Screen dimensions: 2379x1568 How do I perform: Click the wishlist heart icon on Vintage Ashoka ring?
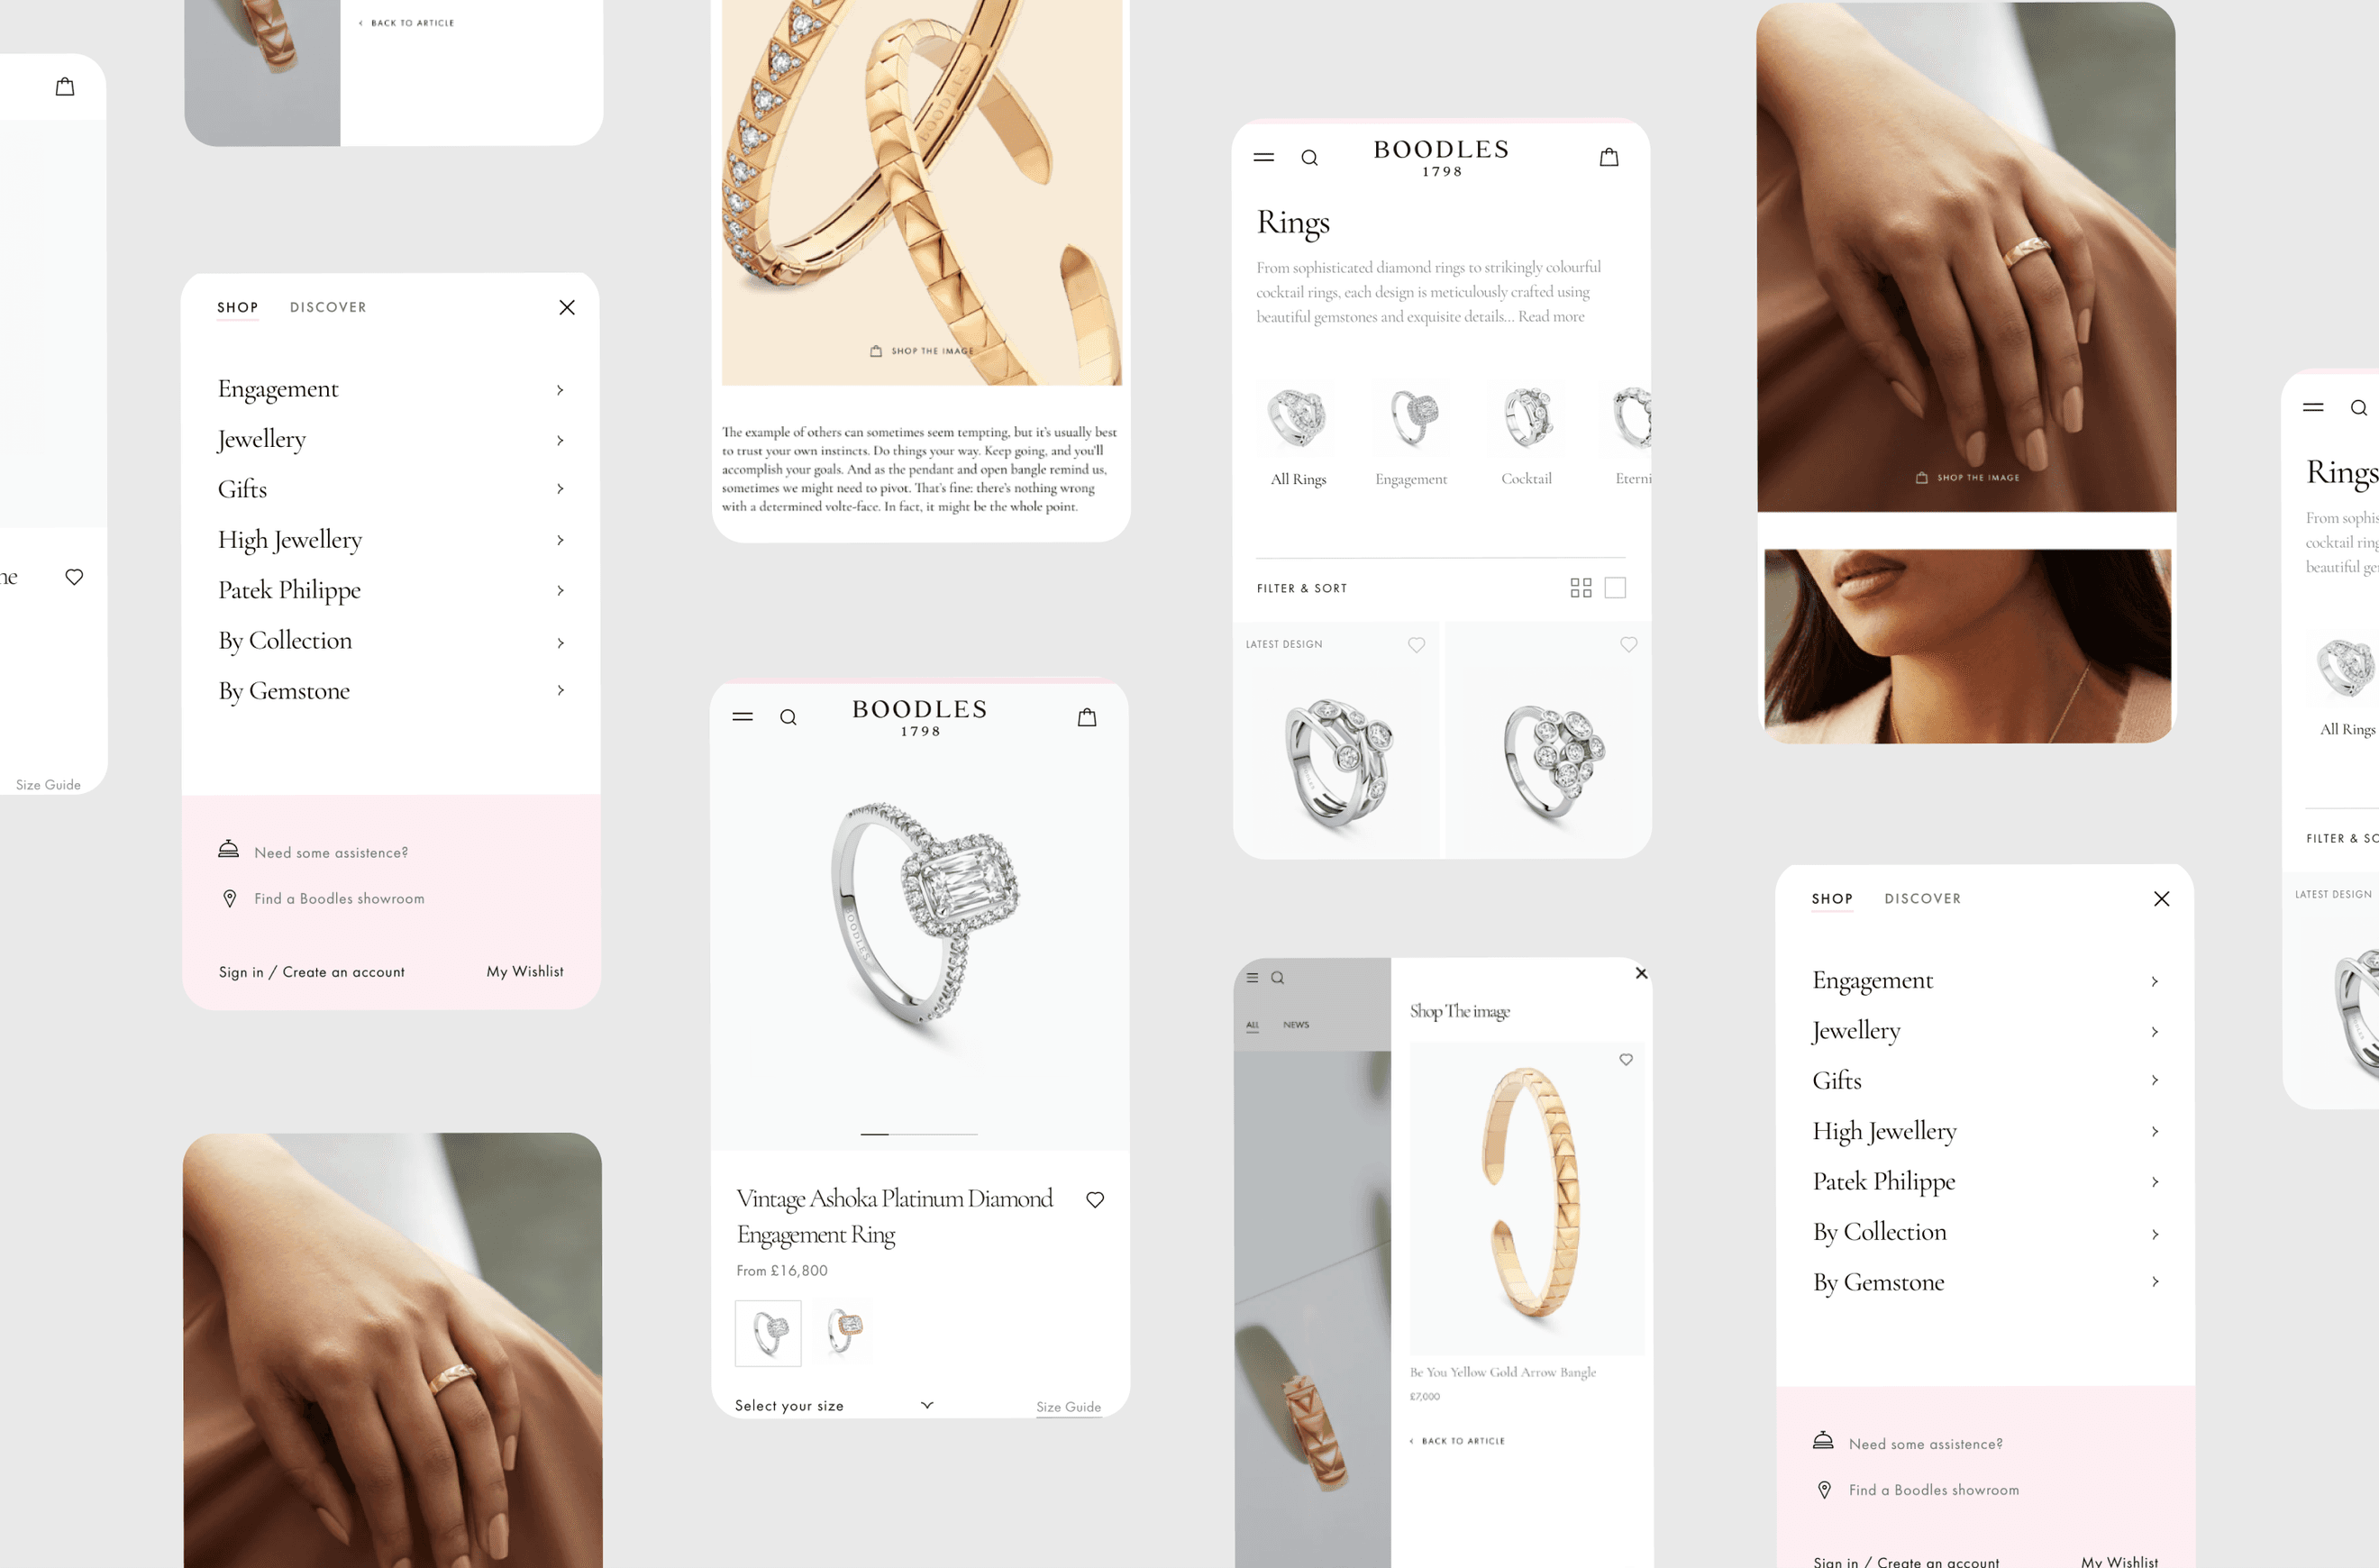tap(1097, 1199)
